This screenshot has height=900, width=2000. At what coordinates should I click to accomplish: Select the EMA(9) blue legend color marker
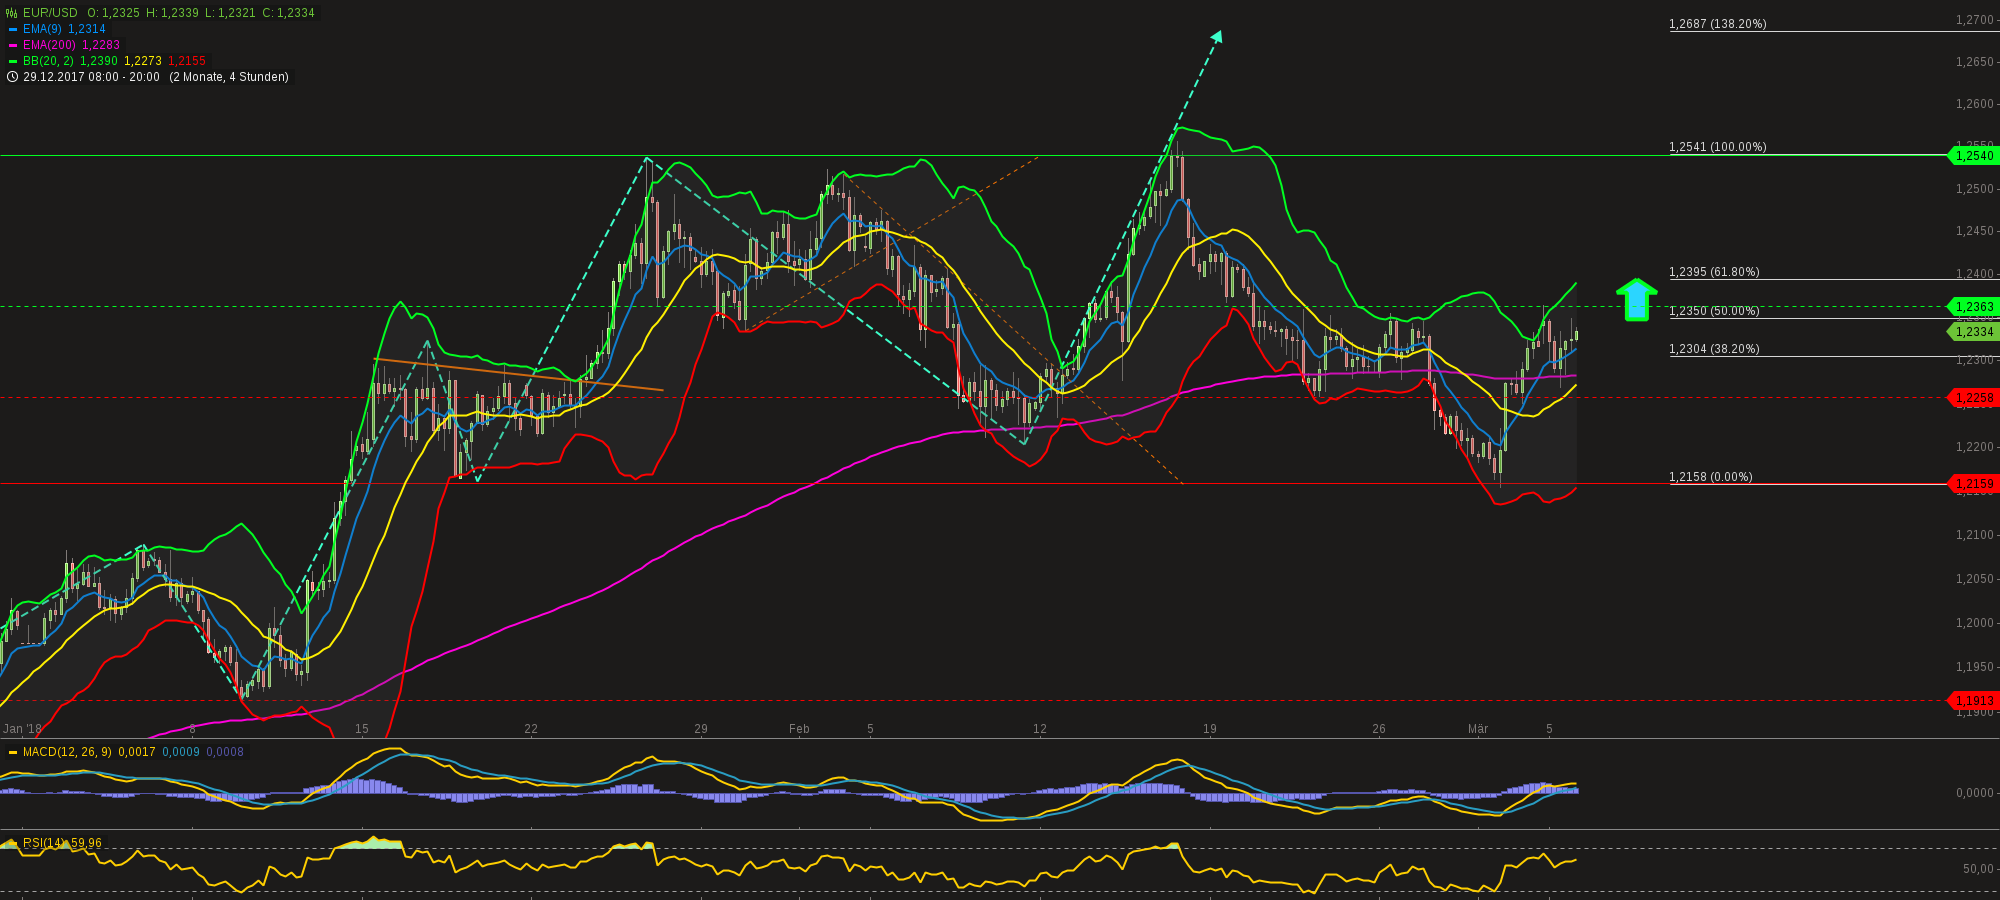coord(12,29)
